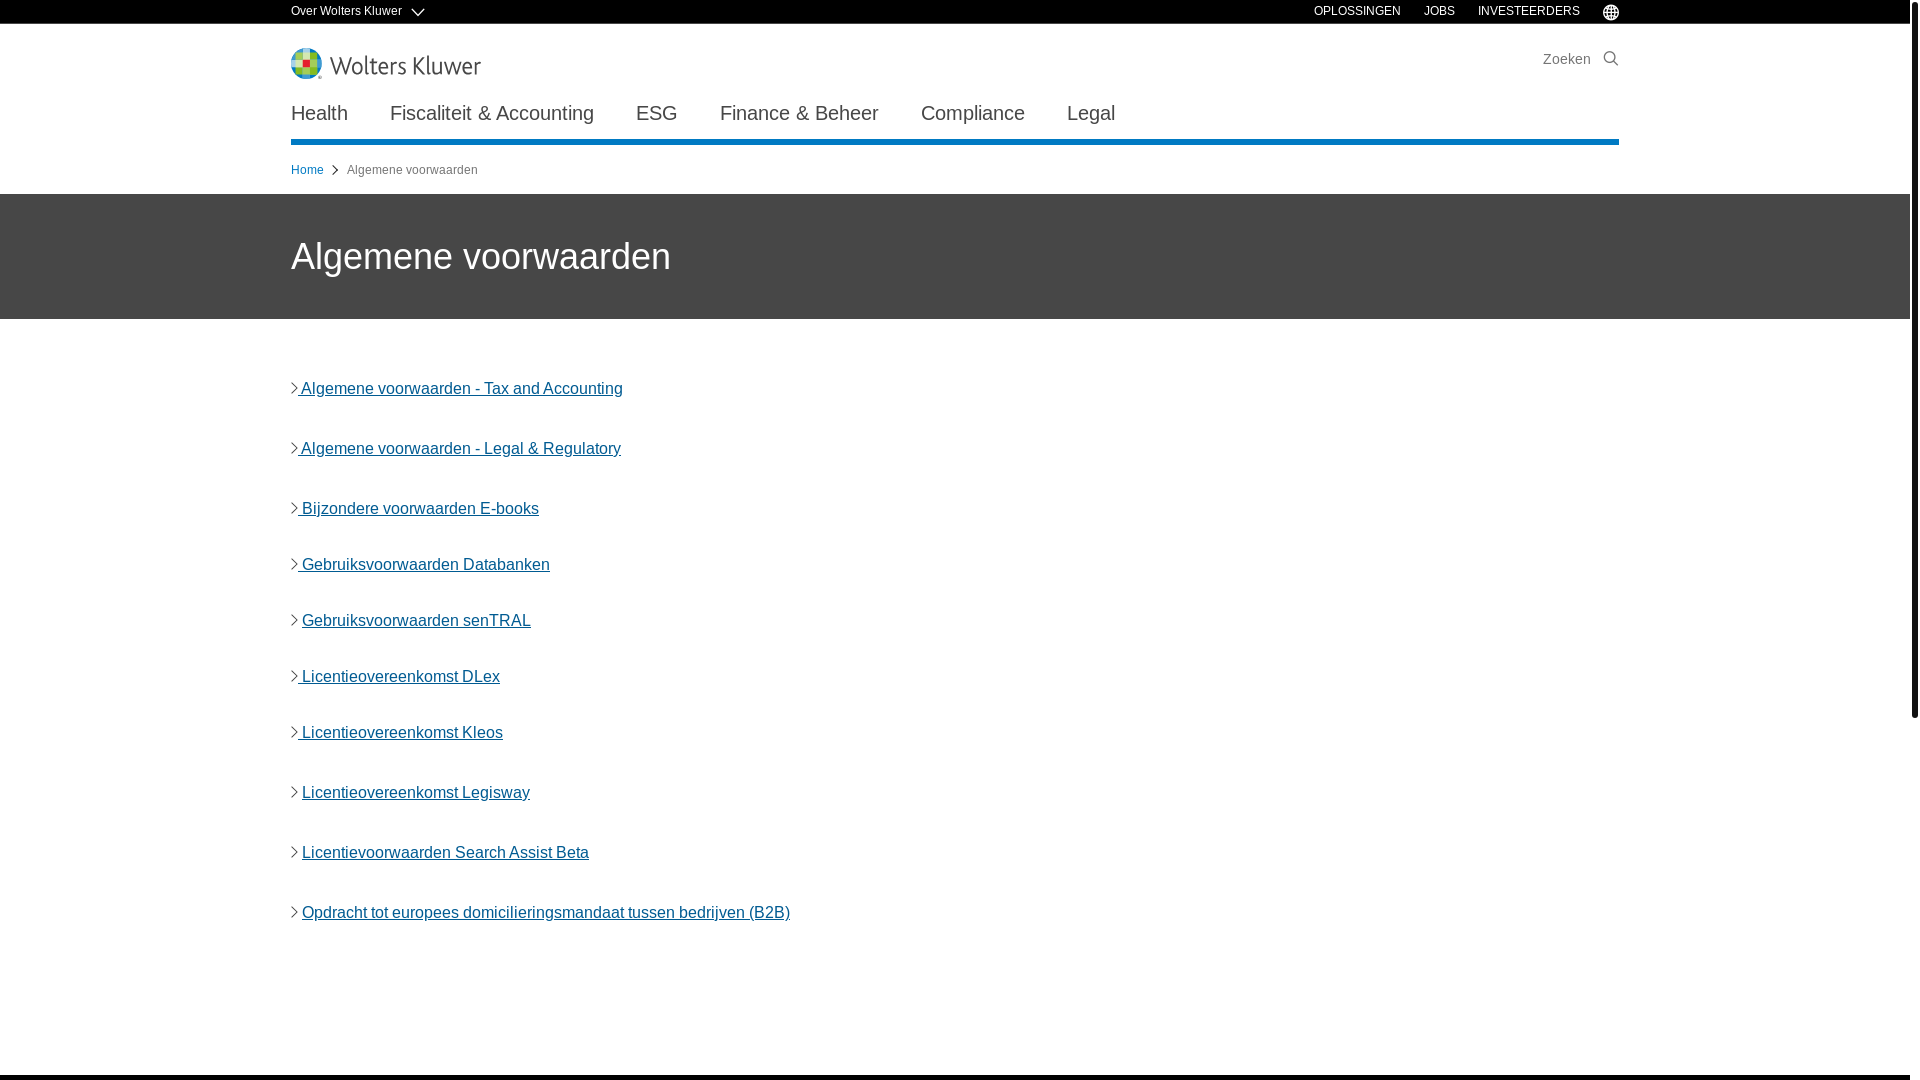1920x1080 pixels.
Task: Click the Zoeken search field
Action: tap(1566, 59)
